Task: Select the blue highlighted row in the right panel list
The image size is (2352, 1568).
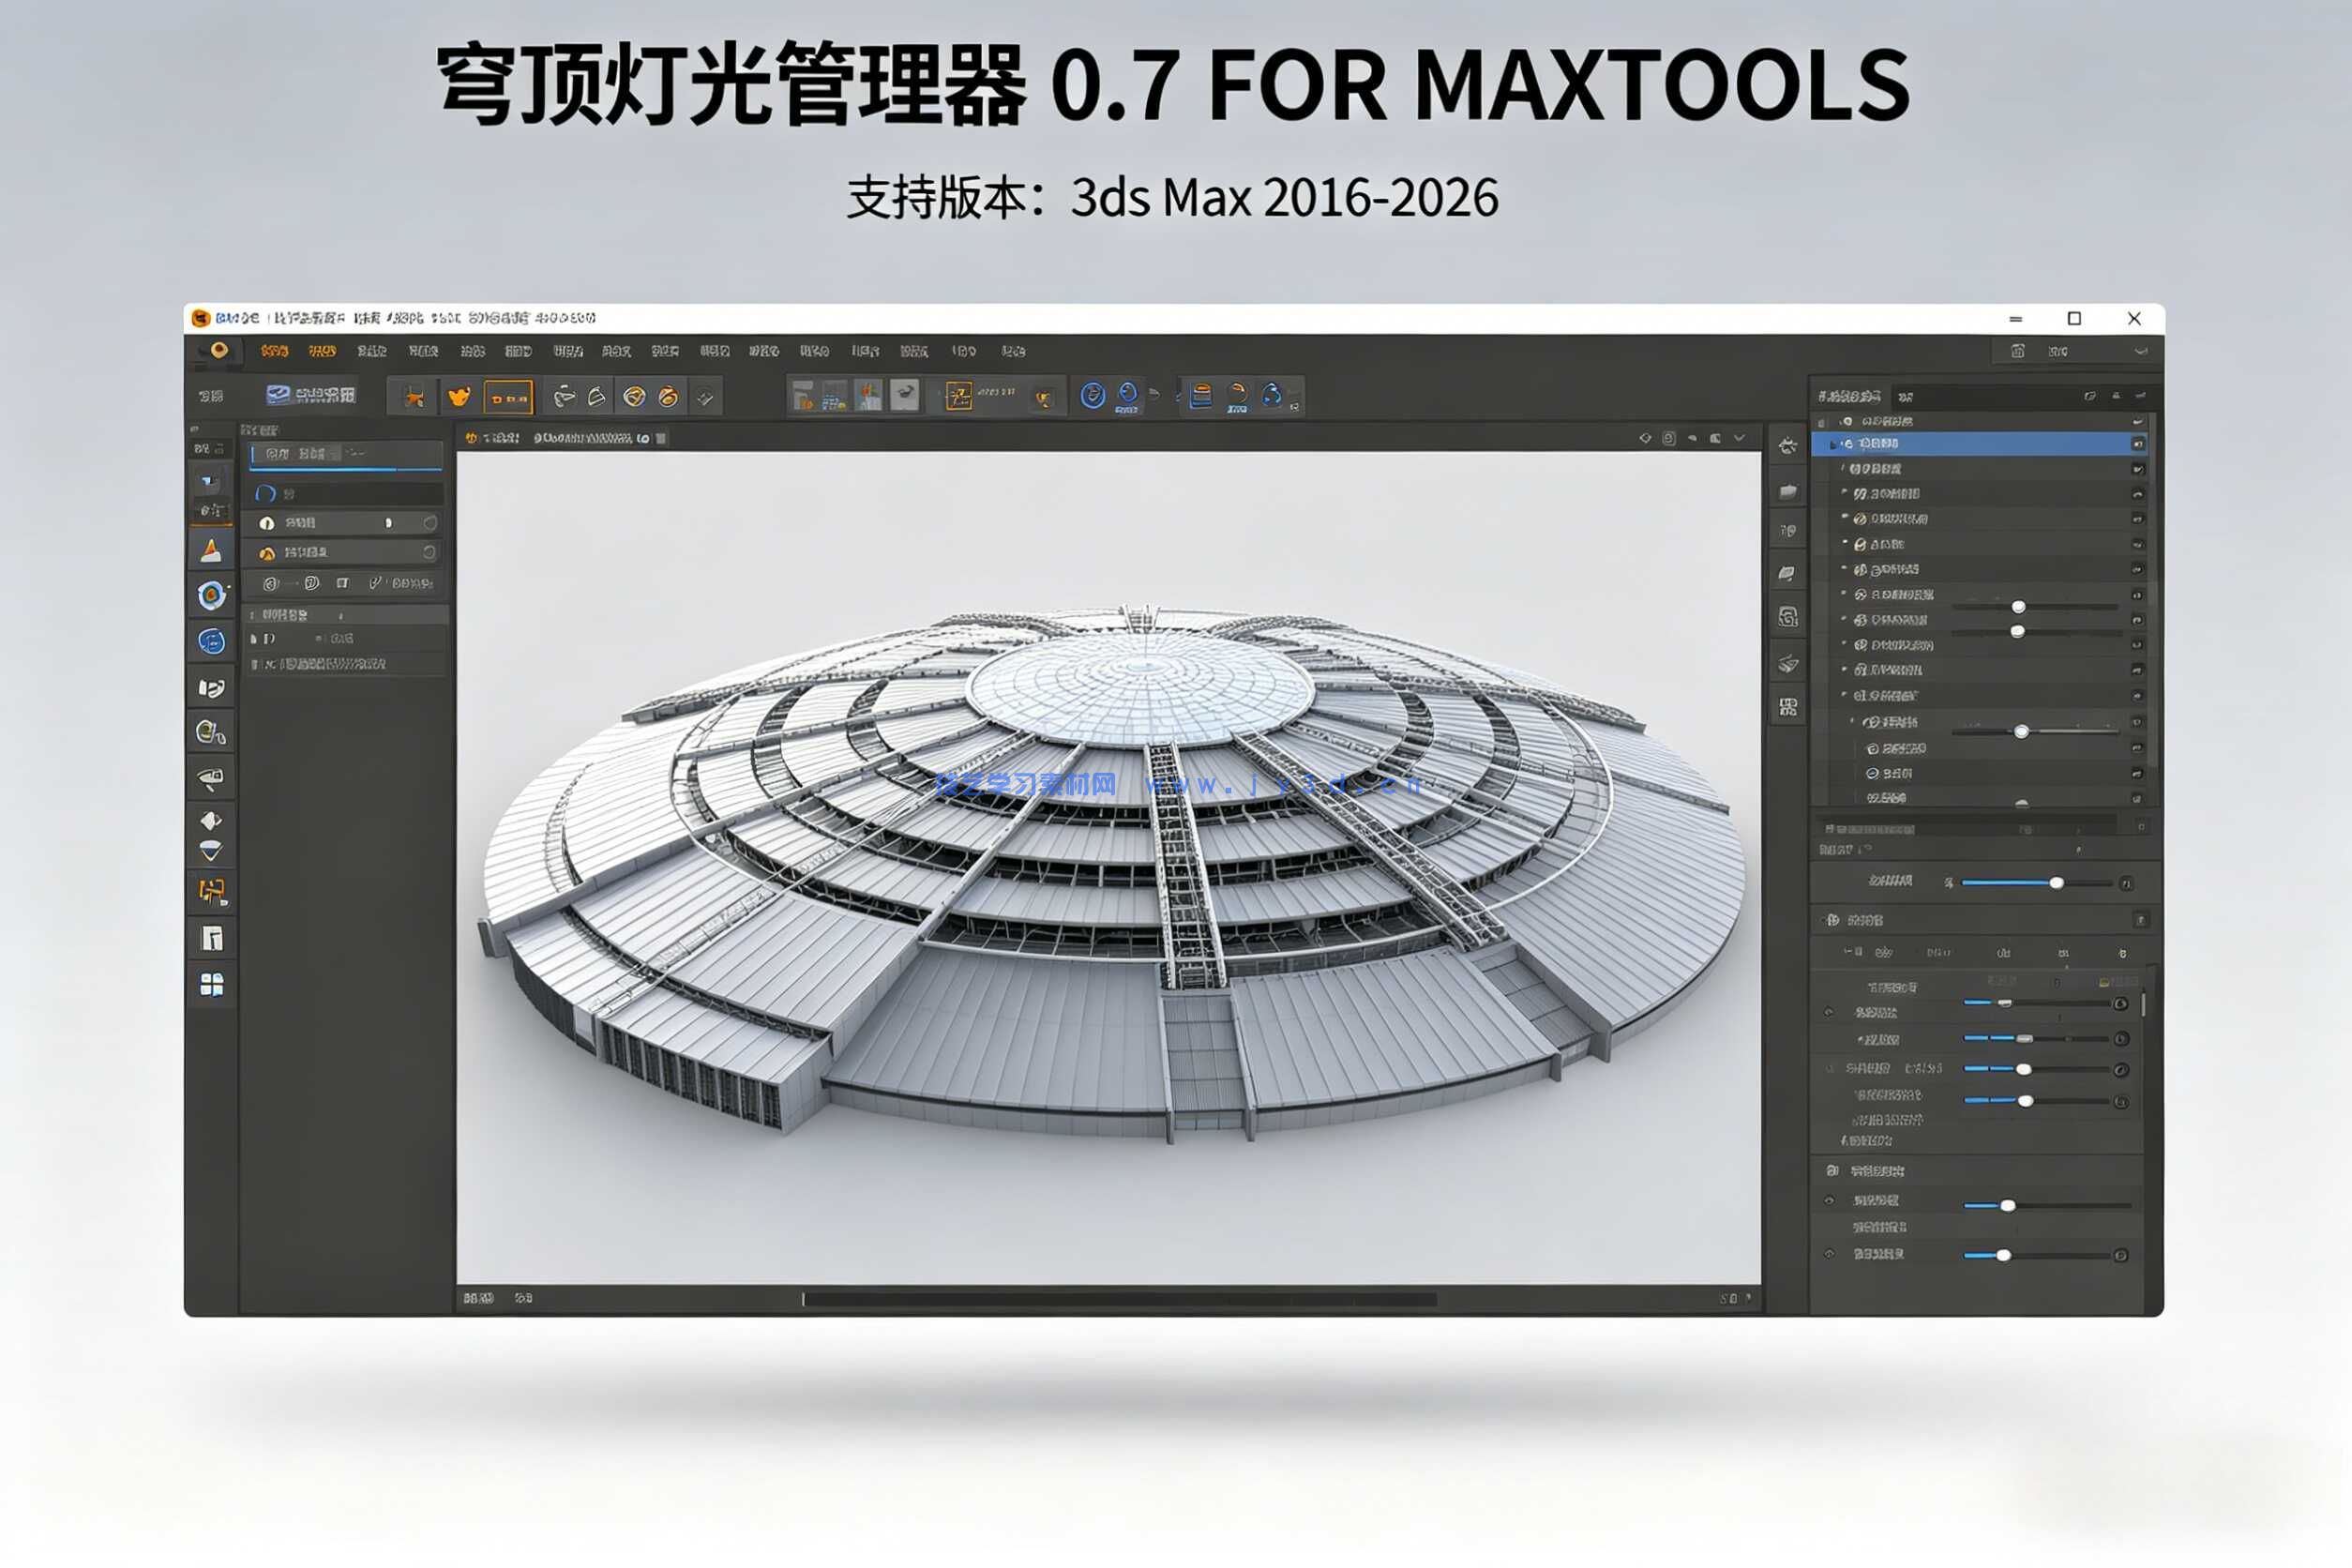Action: (x=1980, y=444)
